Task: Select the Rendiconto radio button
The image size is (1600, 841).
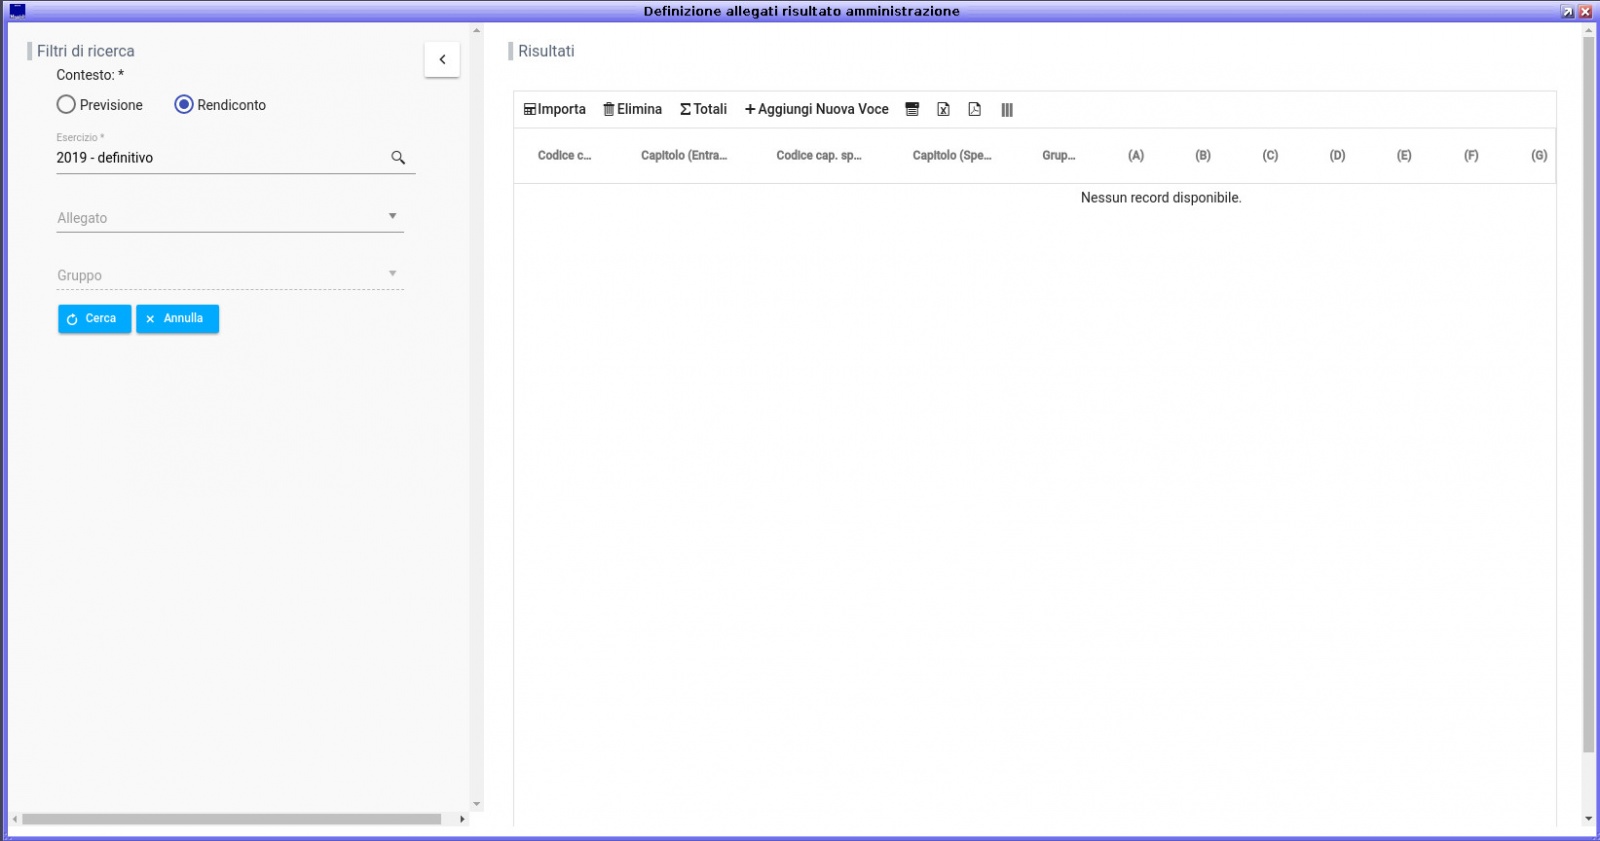Action: (184, 105)
